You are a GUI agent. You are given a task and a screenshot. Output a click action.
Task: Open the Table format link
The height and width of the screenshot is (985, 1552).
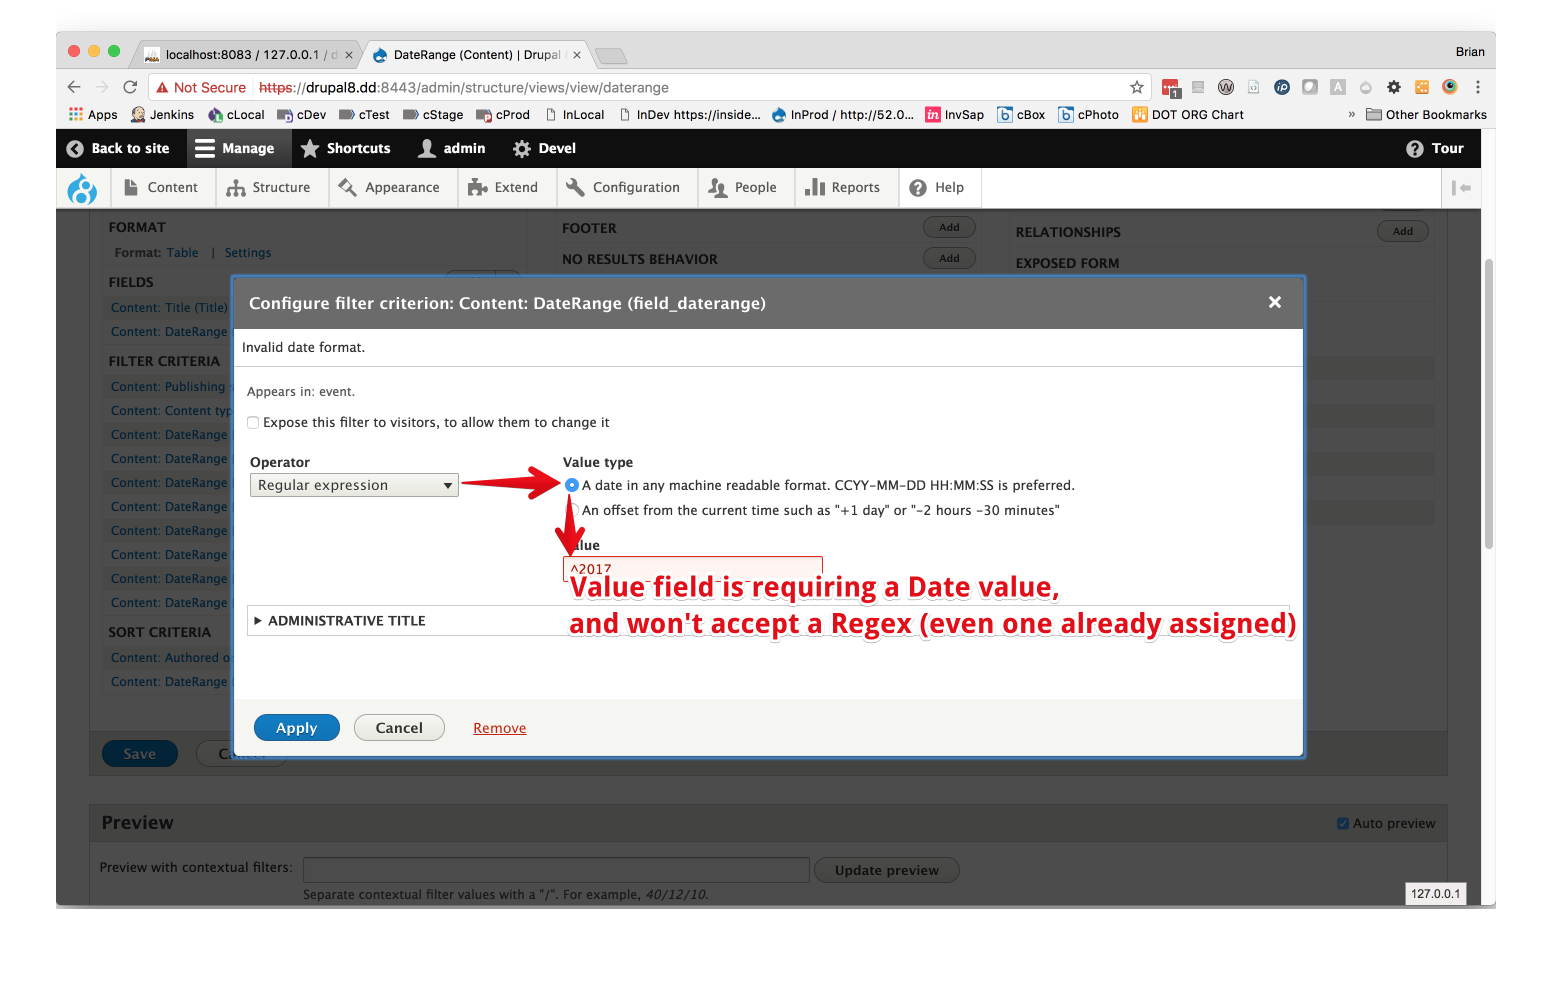(x=182, y=253)
